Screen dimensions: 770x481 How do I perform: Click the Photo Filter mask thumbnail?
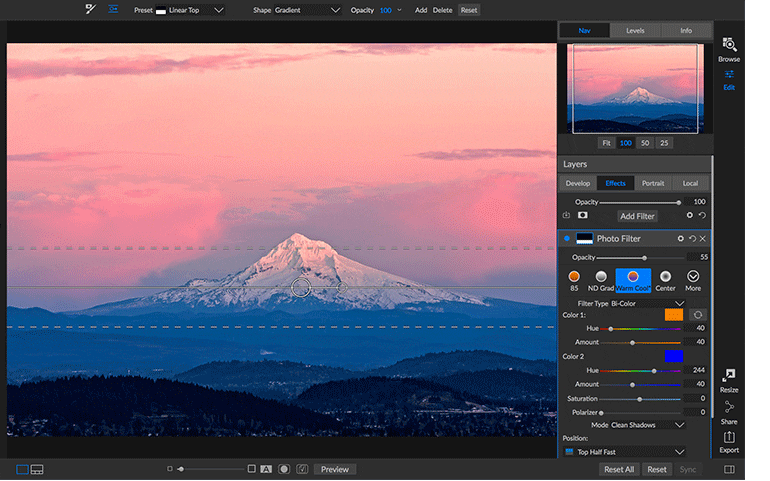pos(584,238)
